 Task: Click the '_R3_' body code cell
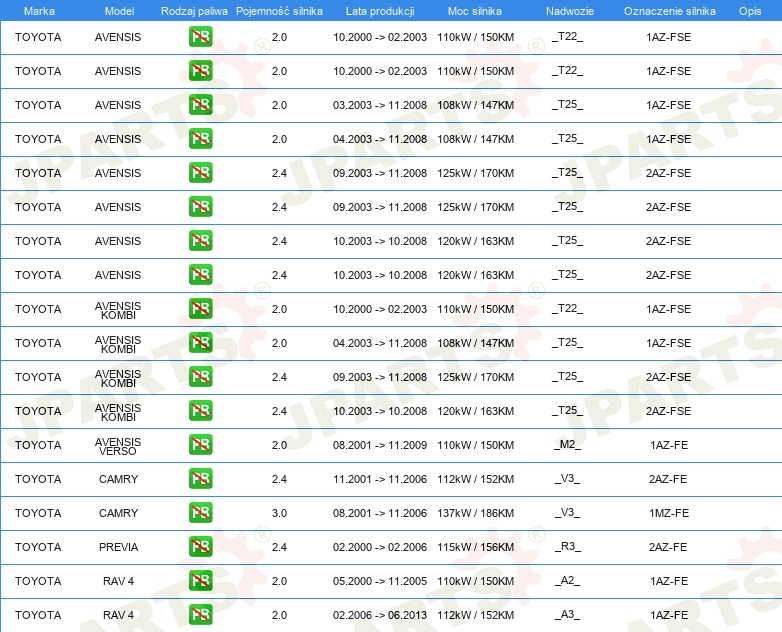[x=568, y=546]
